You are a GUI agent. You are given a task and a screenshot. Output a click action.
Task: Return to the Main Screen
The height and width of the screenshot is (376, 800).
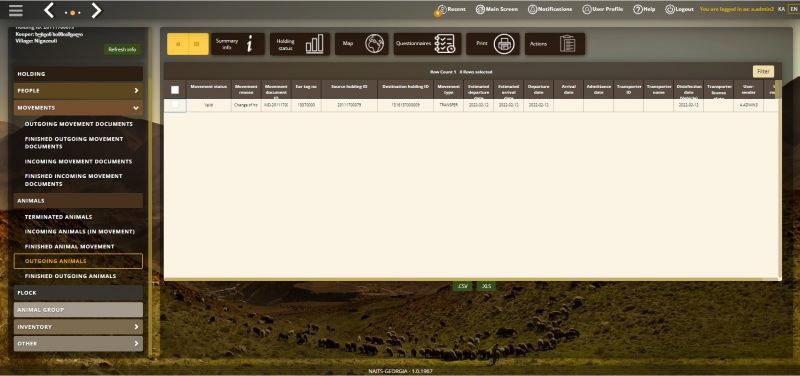point(496,9)
